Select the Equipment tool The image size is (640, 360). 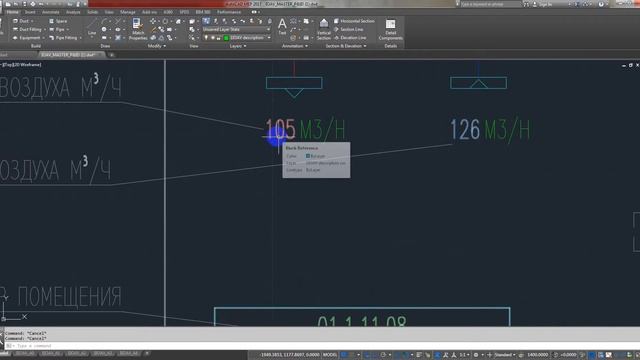pos(26,38)
